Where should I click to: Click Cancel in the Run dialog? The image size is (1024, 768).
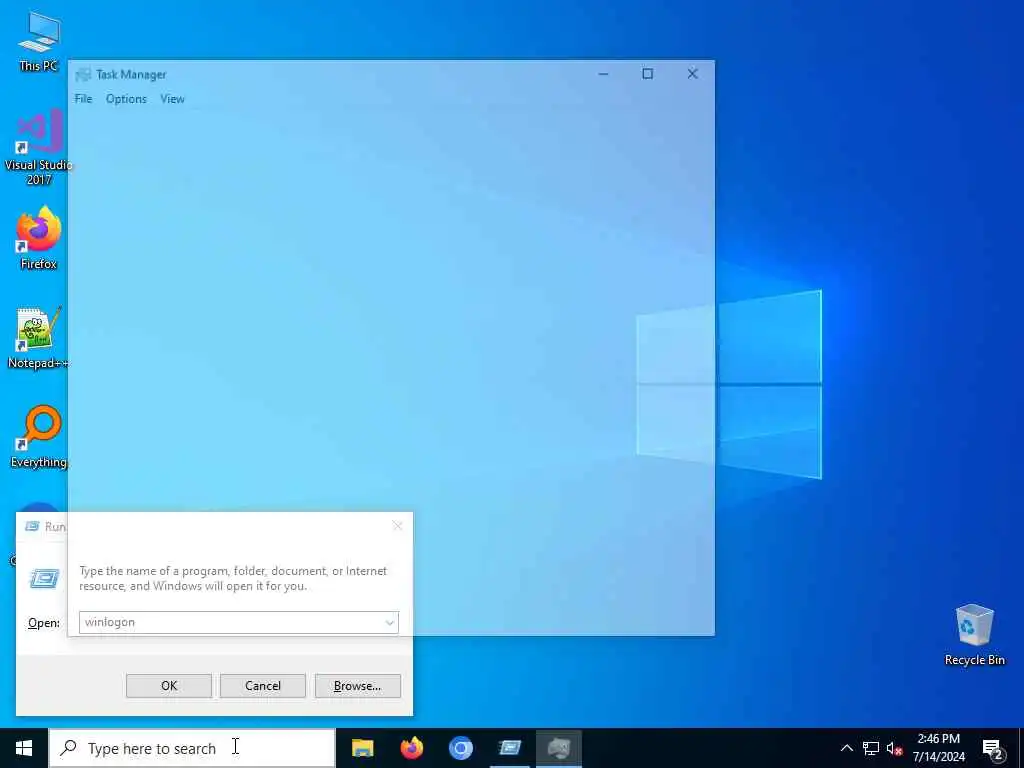[263, 686]
